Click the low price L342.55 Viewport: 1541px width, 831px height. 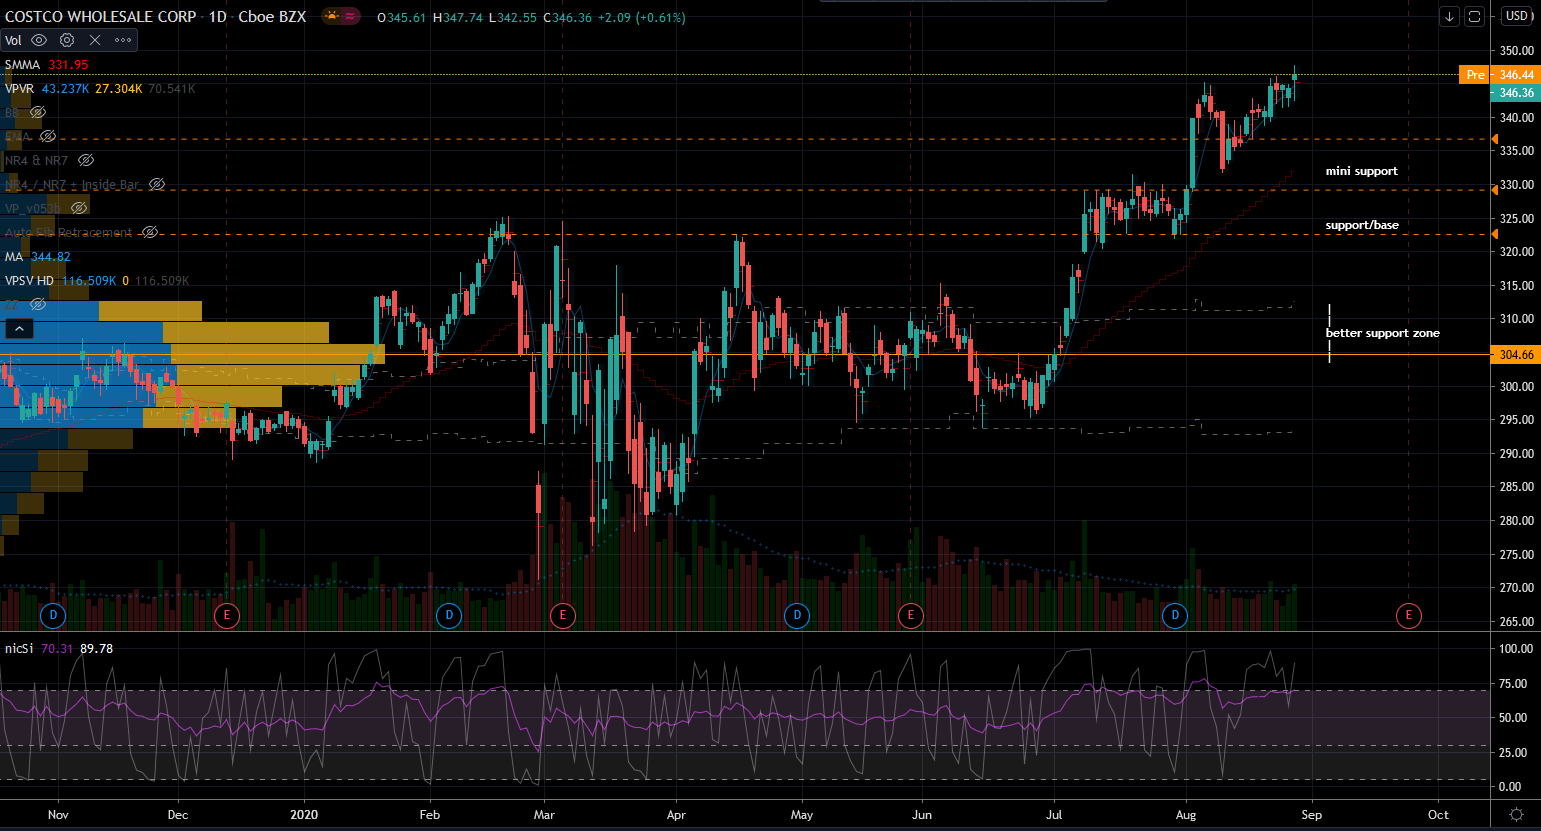[512, 17]
